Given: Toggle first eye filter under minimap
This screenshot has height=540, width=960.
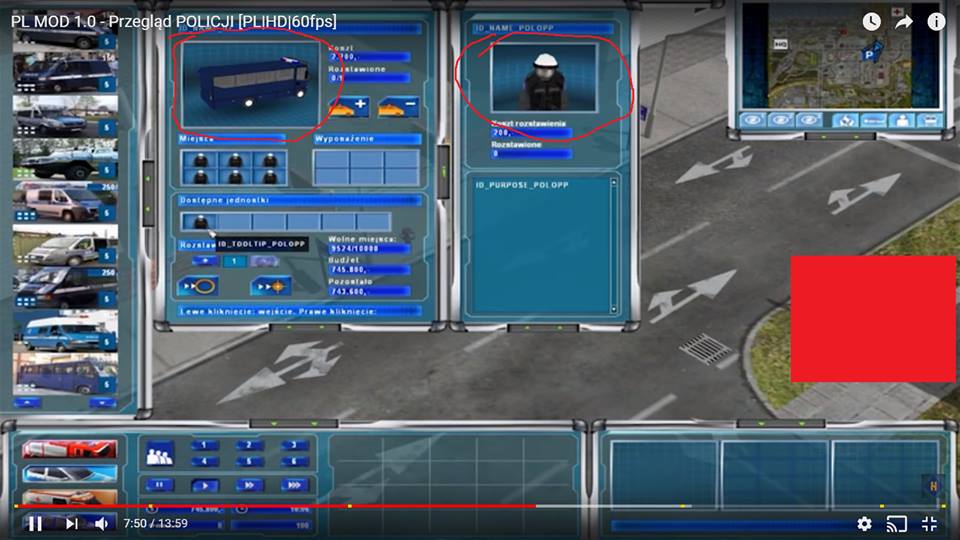Looking at the screenshot, I should coord(752,120).
